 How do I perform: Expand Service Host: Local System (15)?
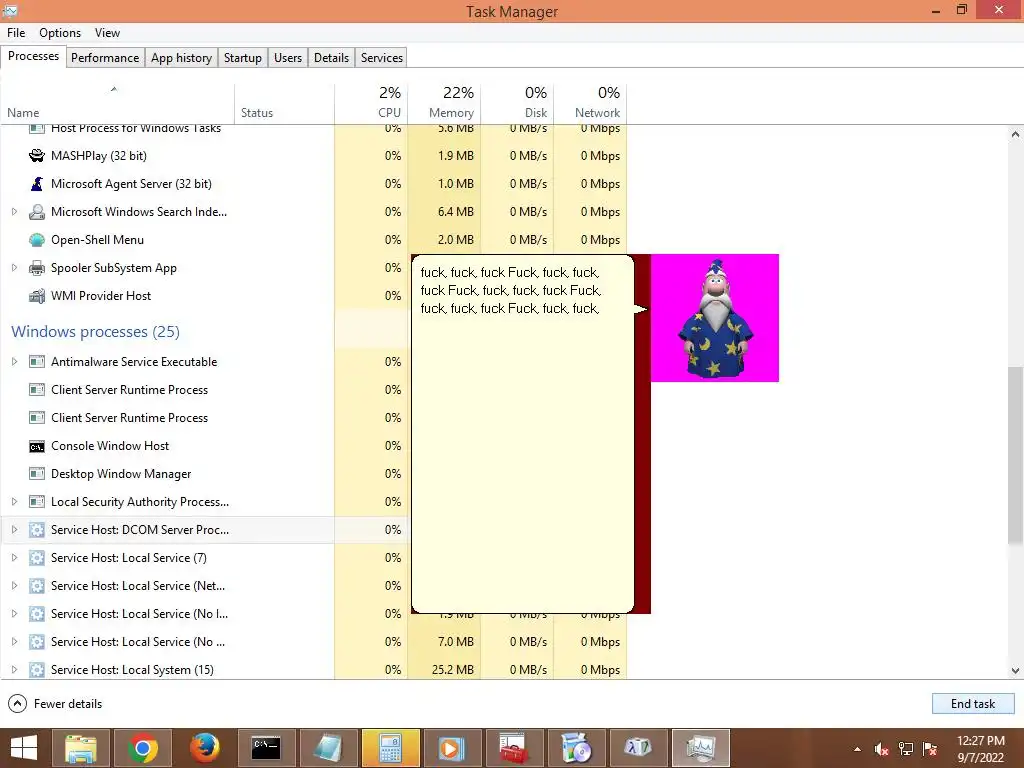coord(14,670)
